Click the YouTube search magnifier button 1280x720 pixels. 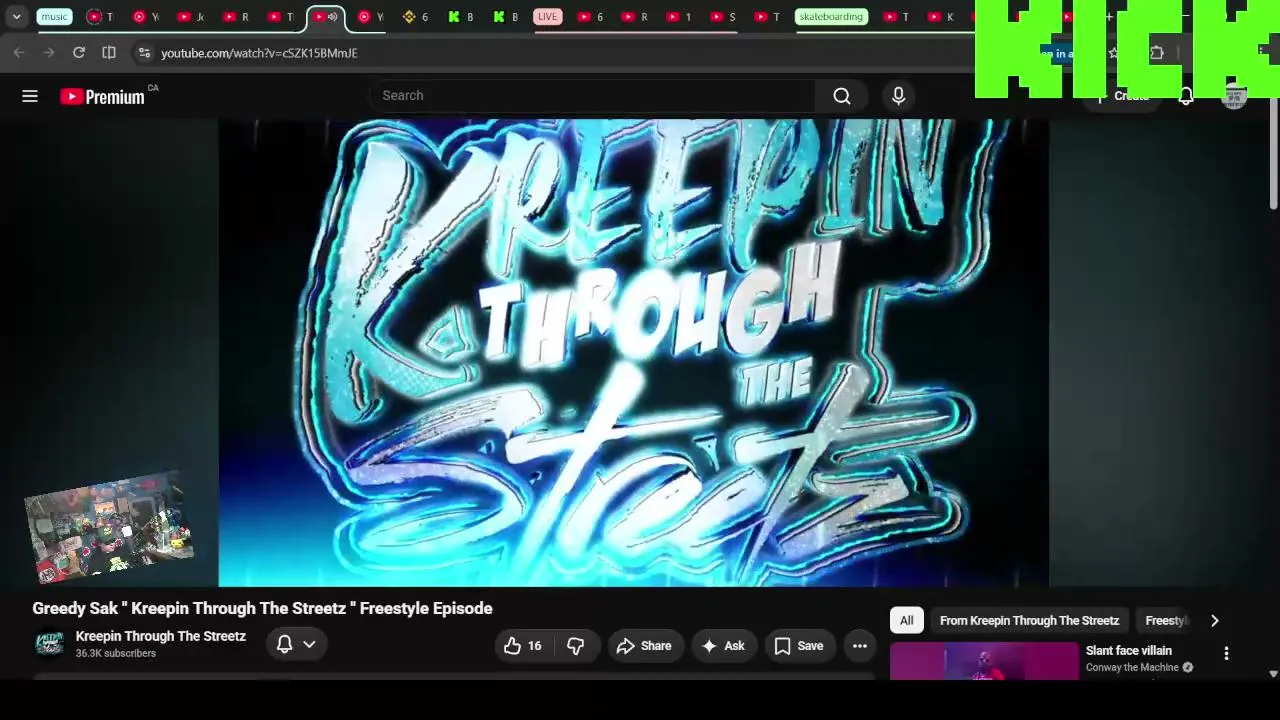tap(842, 96)
